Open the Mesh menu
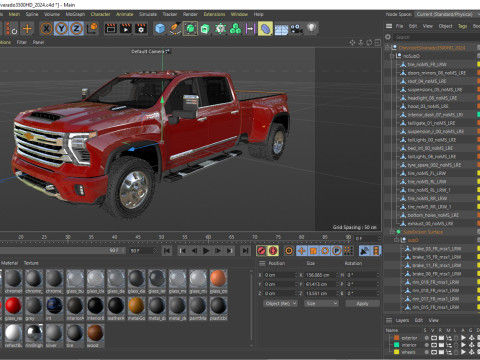 click(14, 14)
